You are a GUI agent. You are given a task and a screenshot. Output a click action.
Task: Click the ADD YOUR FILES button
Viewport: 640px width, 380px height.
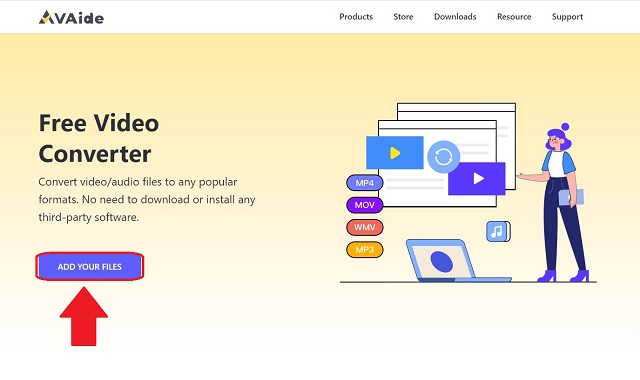point(89,267)
